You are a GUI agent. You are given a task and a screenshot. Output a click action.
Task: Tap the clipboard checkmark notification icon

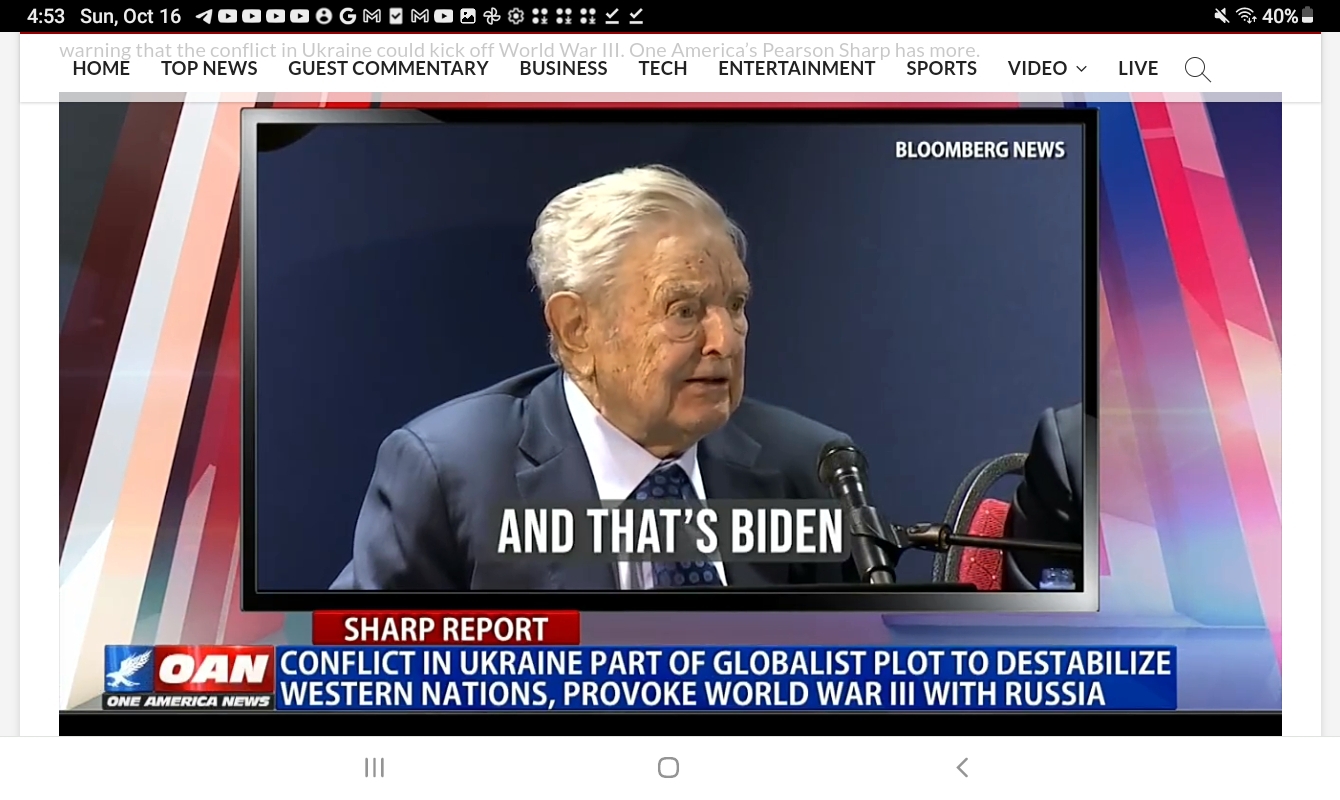[x=396, y=16]
